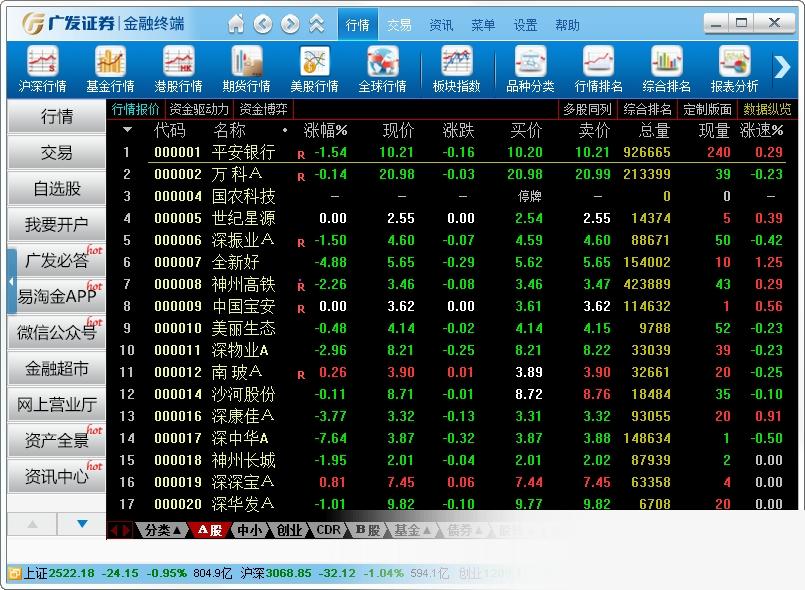The image size is (805, 590).
Task: Click the 广发必答 sidebar button
Action: pos(57,260)
